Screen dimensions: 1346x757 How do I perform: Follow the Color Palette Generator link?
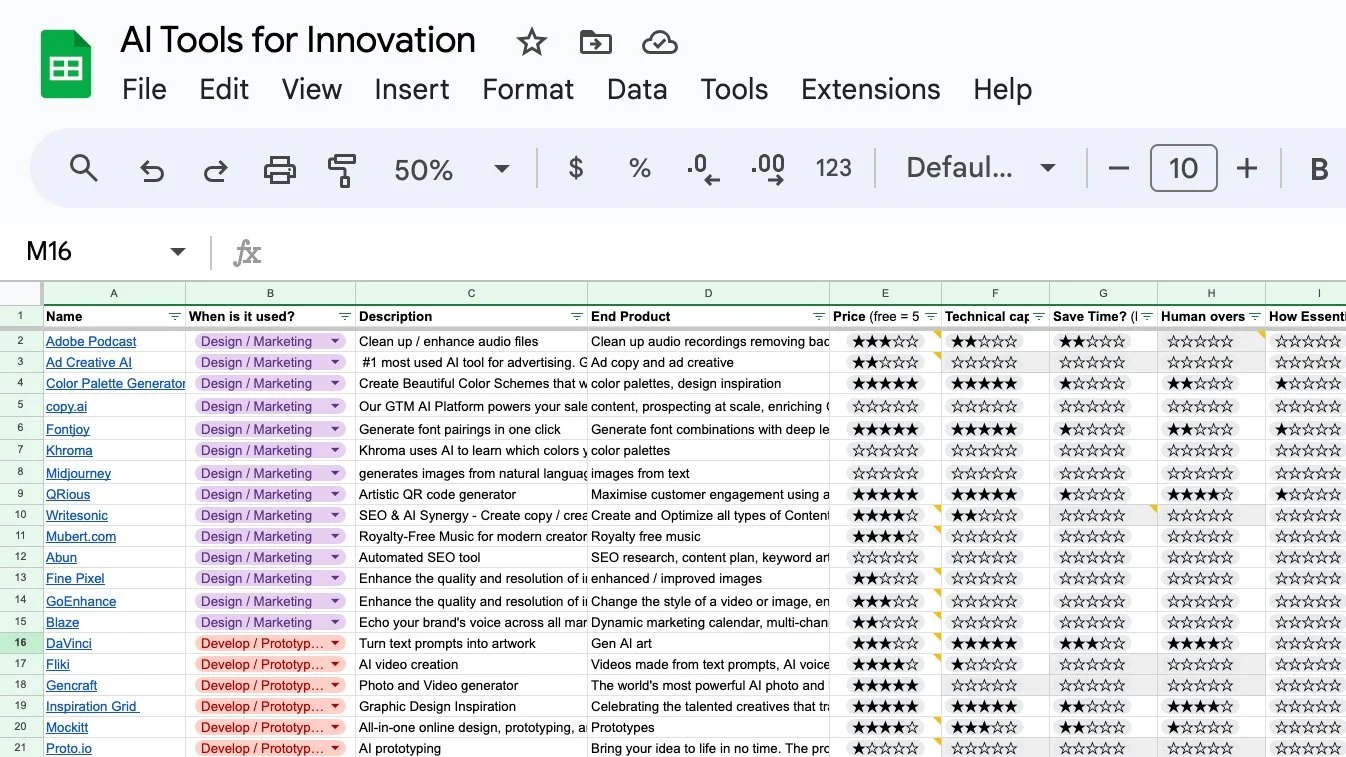coord(116,383)
